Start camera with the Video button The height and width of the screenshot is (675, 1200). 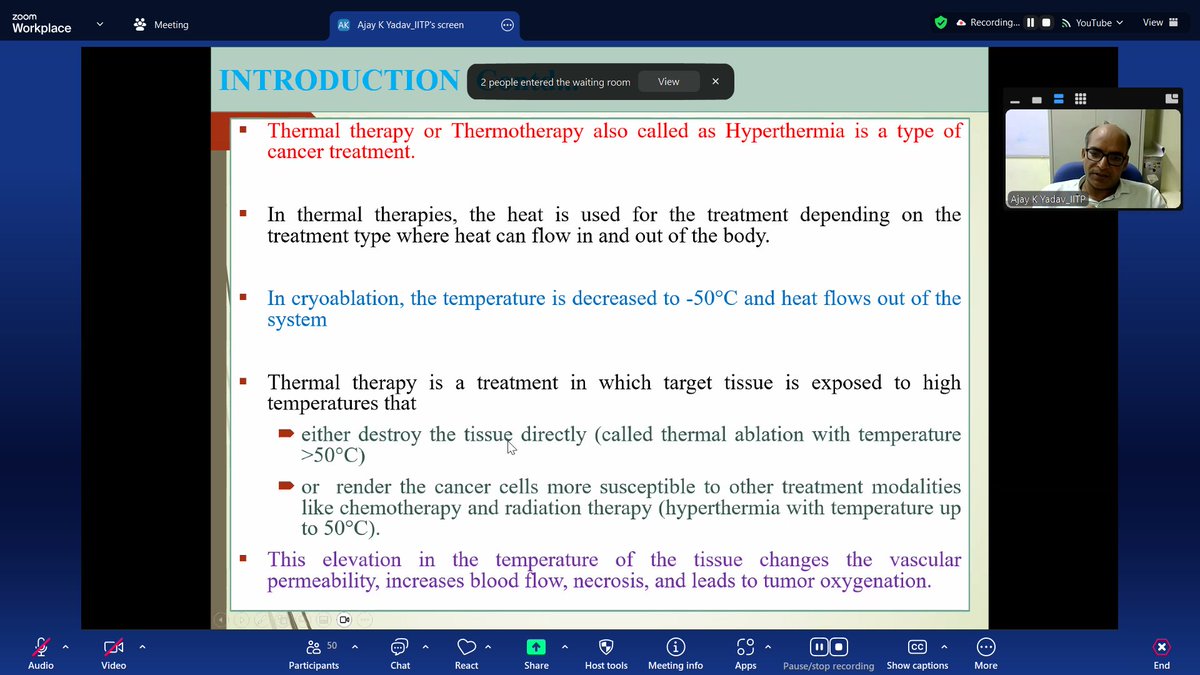click(114, 653)
